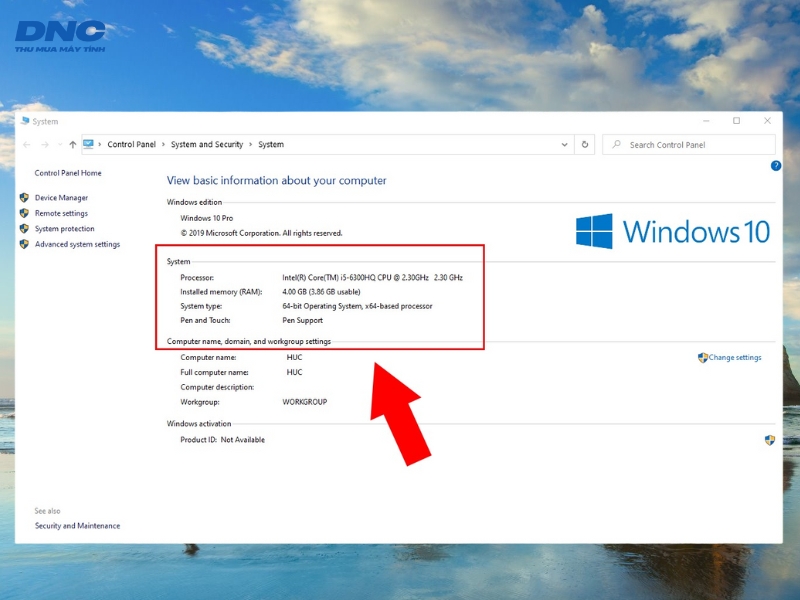
Task: Open Device Manager from the sidebar
Action: pyautogui.click(x=61, y=197)
